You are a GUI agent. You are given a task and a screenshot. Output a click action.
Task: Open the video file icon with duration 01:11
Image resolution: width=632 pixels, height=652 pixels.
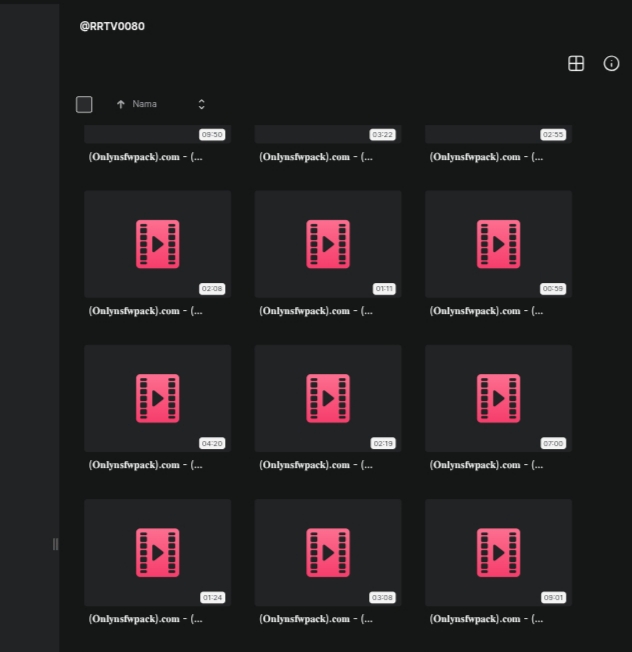[x=328, y=244]
